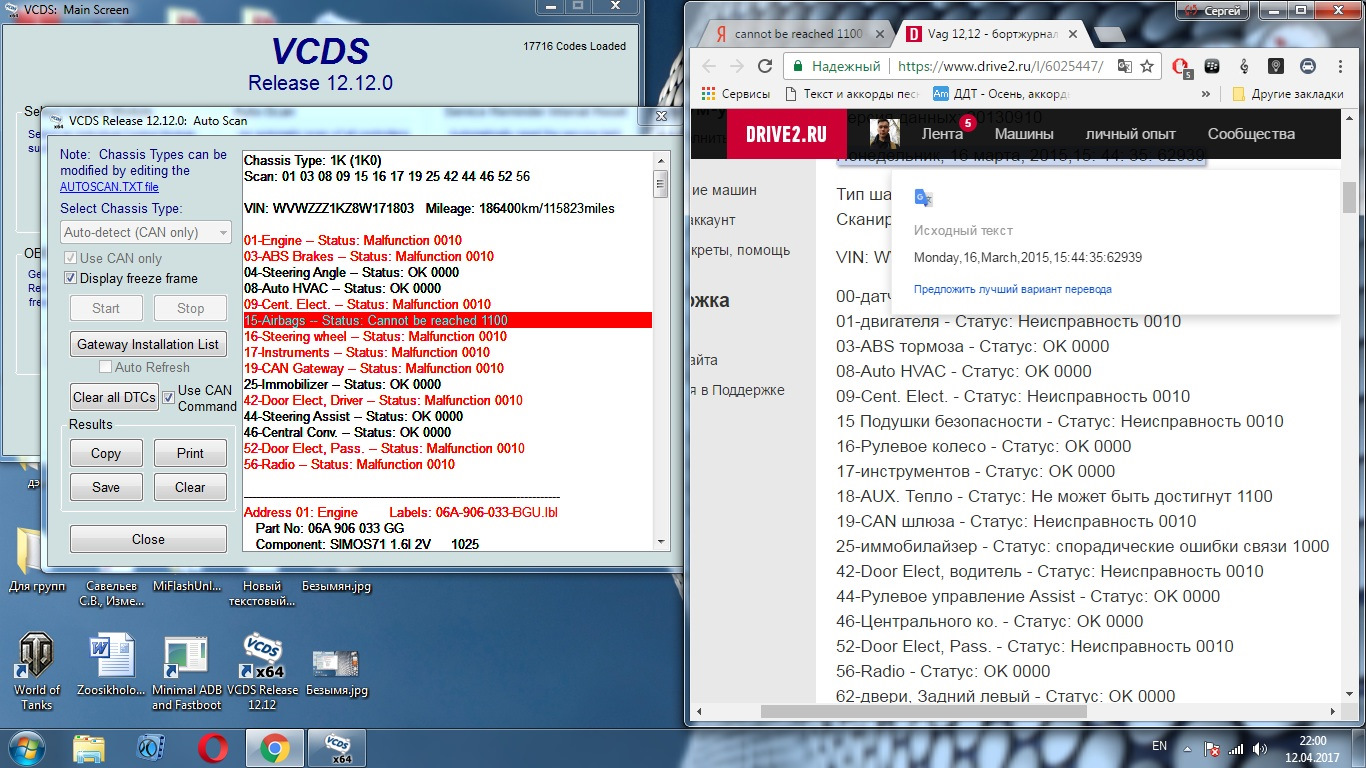Expand the bookmarks bar overflow chevron
Image resolution: width=1366 pixels, height=768 pixels.
[1205, 94]
